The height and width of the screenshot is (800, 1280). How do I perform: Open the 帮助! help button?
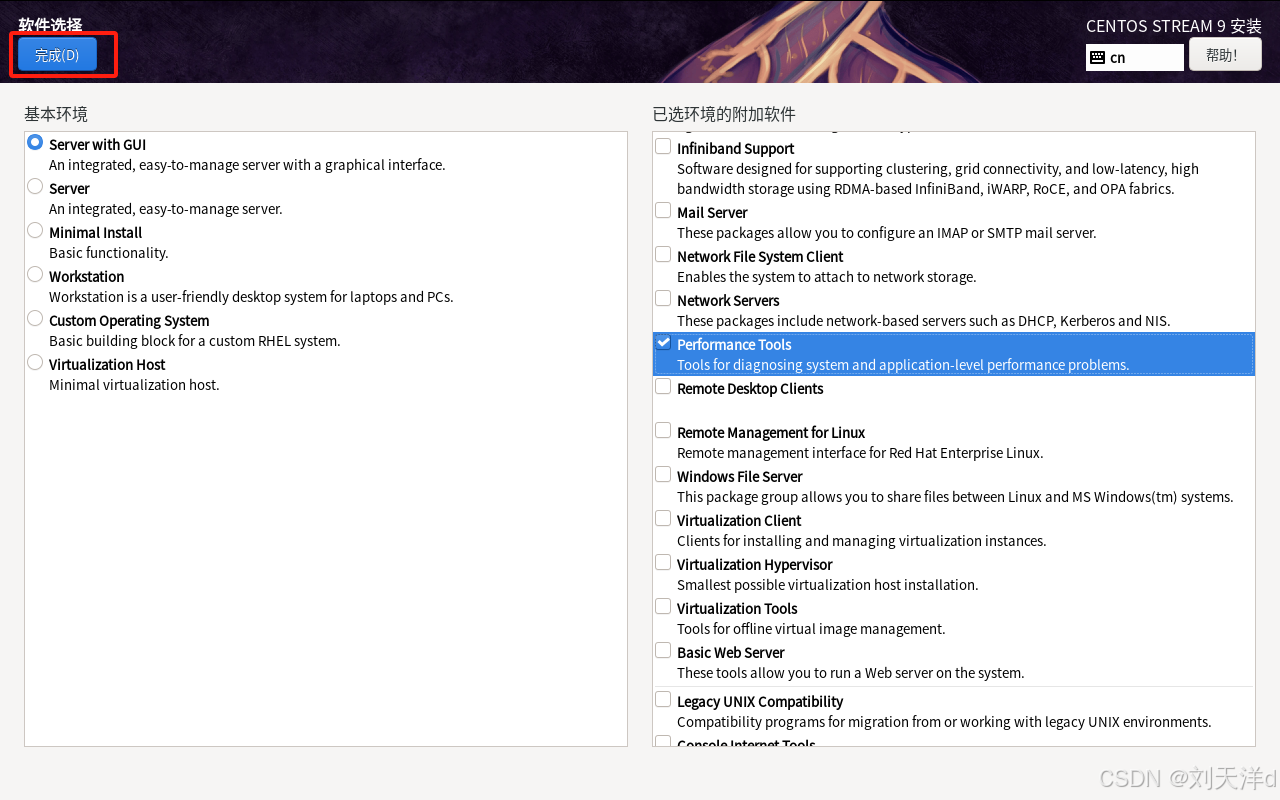click(1224, 55)
